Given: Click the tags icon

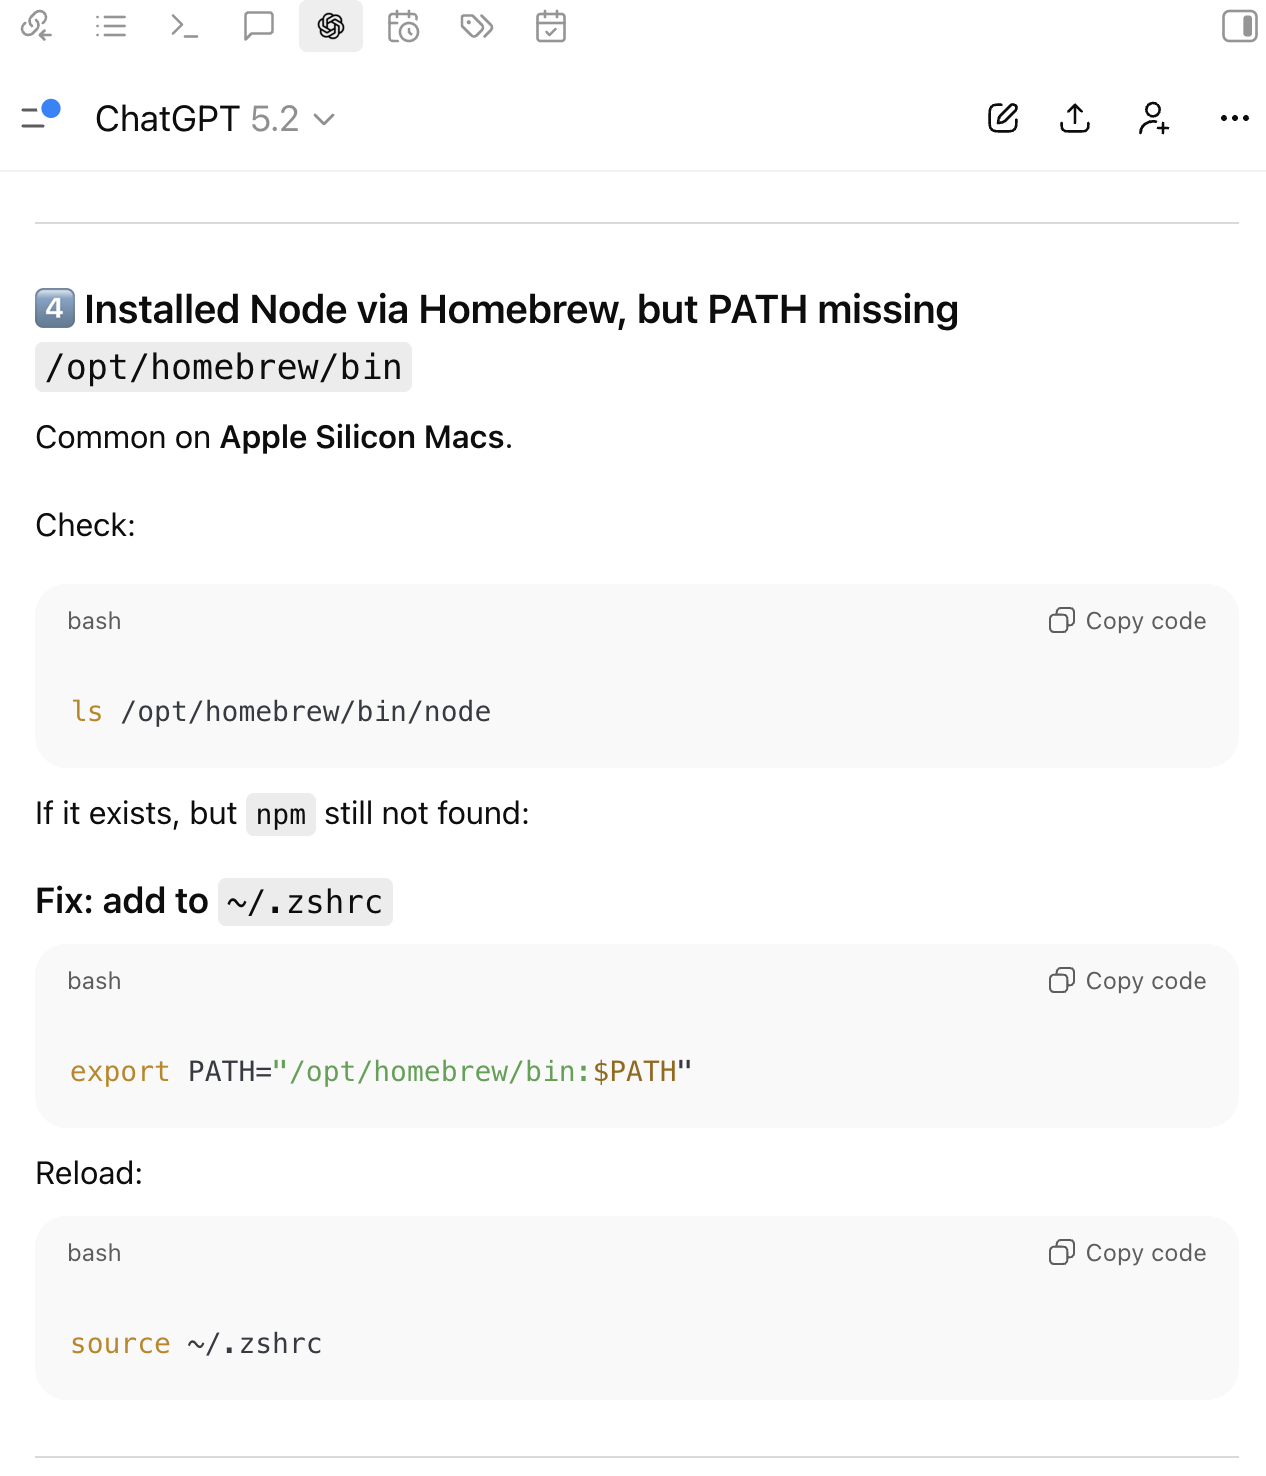Looking at the screenshot, I should pyautogui.click(x=477, y=26).
